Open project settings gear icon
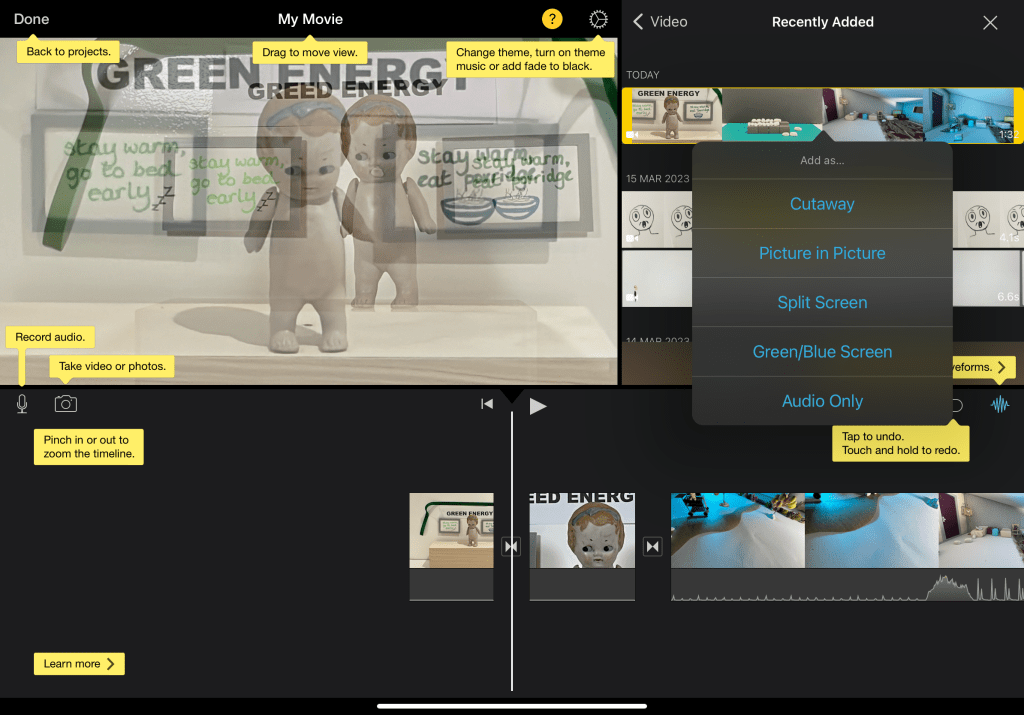Viewport: 1024px width, 715px height. pos(598,20)
